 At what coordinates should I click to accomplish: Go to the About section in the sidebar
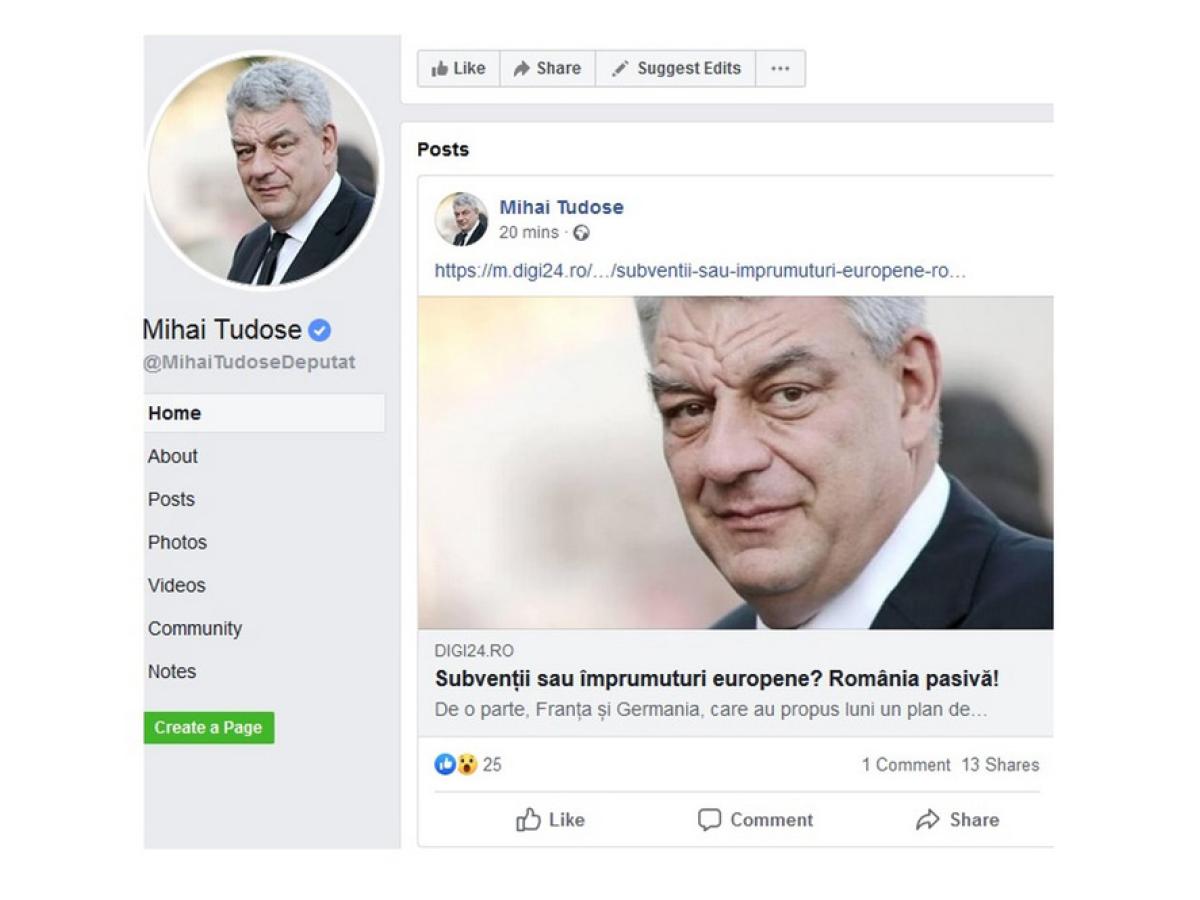tap(173, 456)
